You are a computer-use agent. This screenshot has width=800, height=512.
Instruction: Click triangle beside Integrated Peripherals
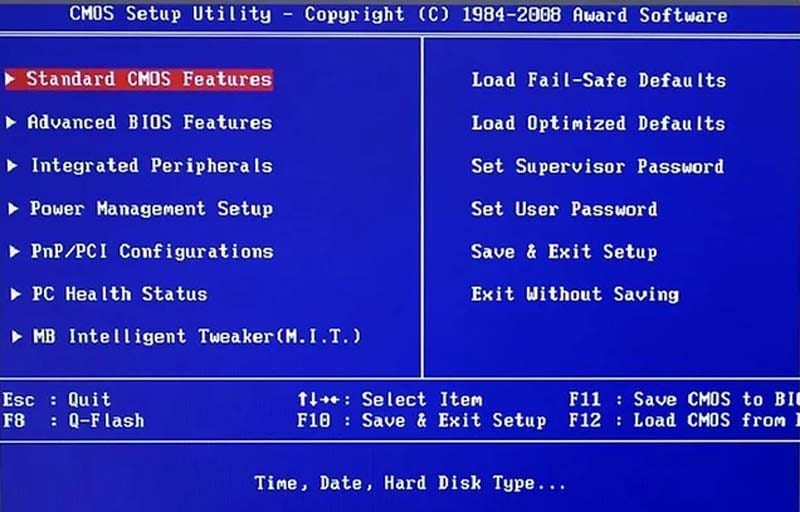point(12,166)
